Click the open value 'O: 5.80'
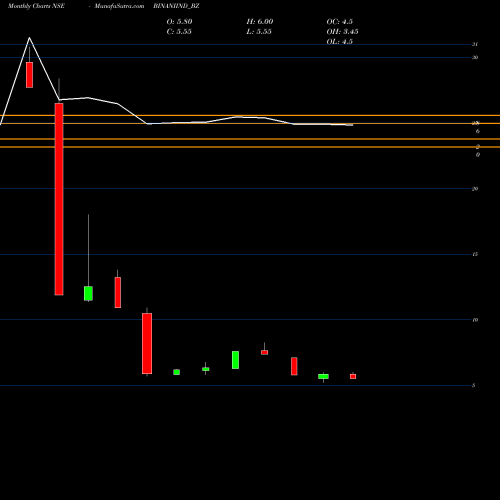The width and height of the screenshot is (500, 500). (179, 22)
